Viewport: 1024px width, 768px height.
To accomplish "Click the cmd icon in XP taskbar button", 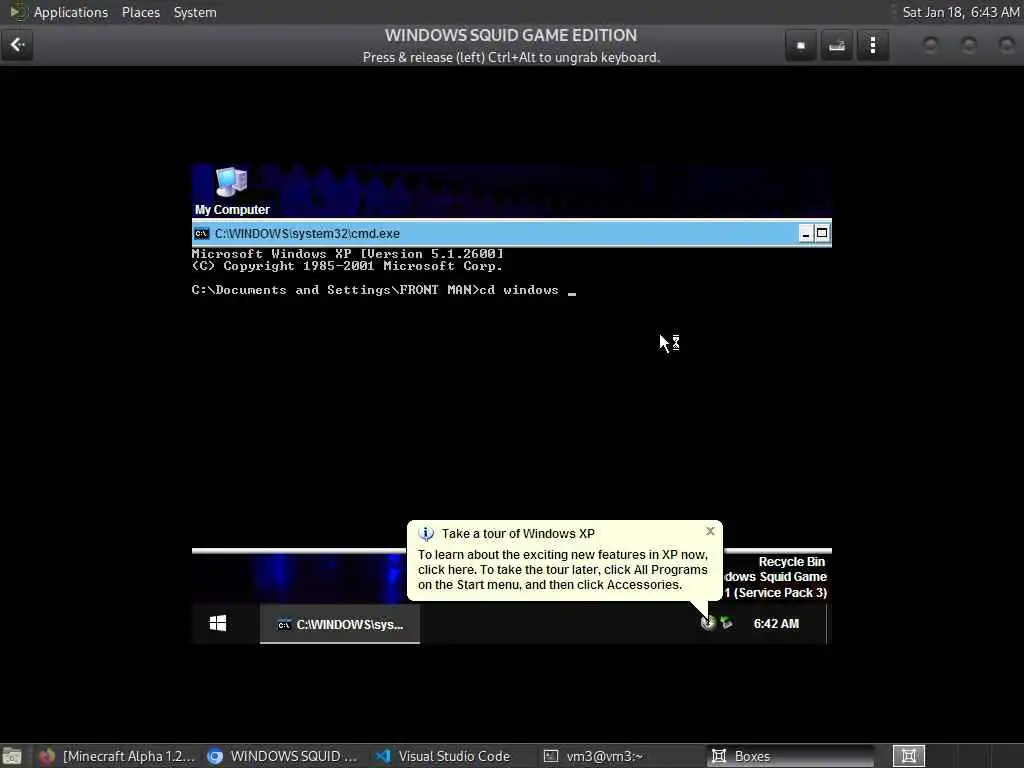I will point(283,625).
